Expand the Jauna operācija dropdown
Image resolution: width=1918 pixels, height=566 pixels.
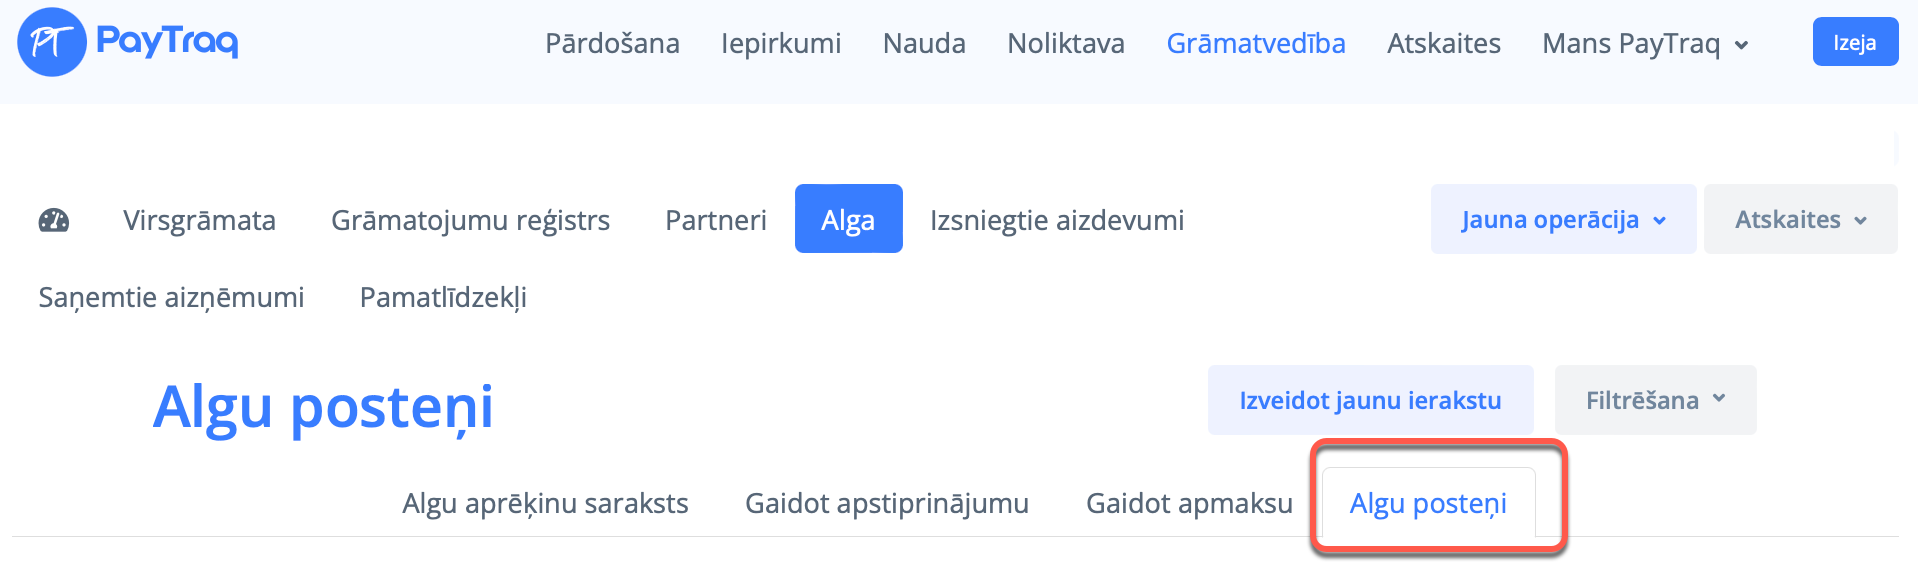(1563, 220)
